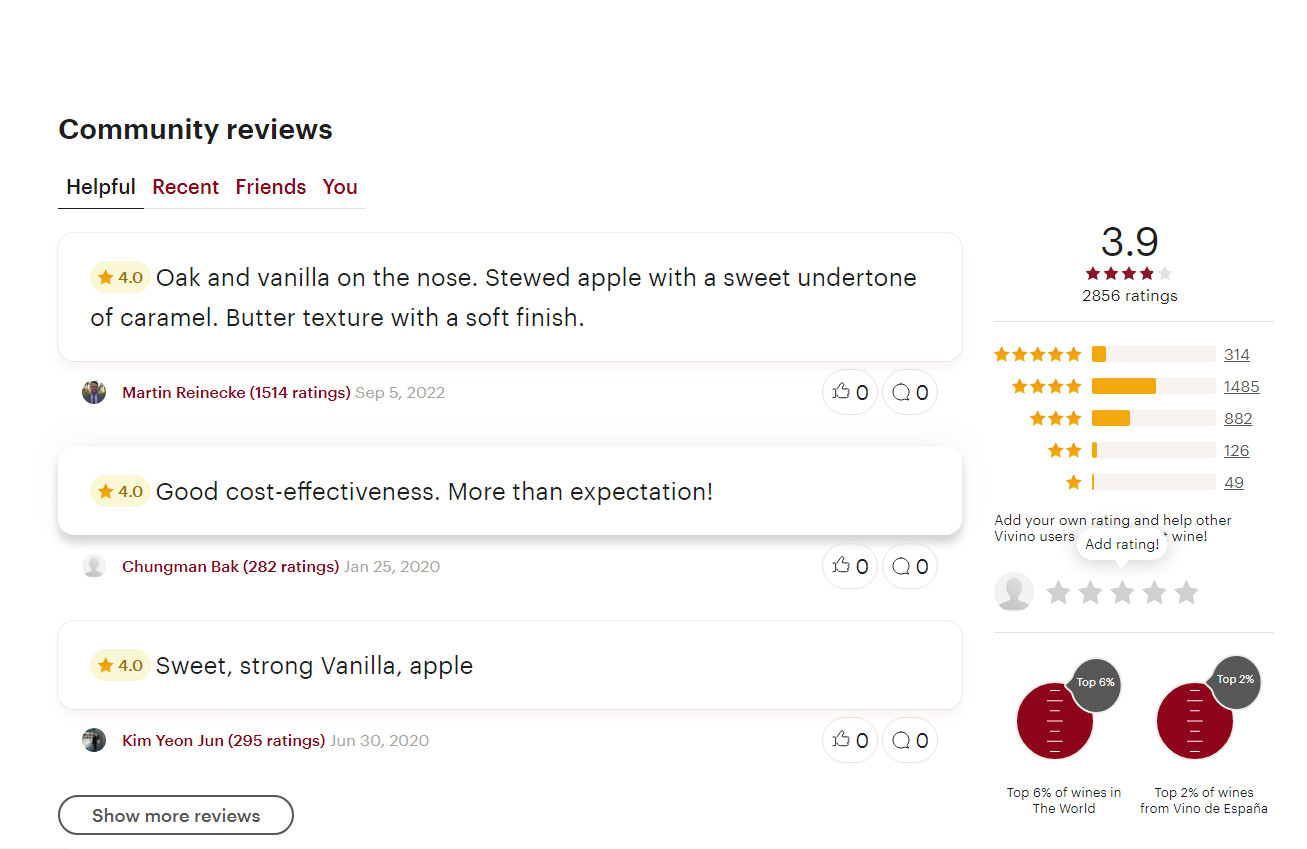Like Martin Reinecke's review with thumbs-up
This screenshot has width=1307, height=849.
coord(850,392)
